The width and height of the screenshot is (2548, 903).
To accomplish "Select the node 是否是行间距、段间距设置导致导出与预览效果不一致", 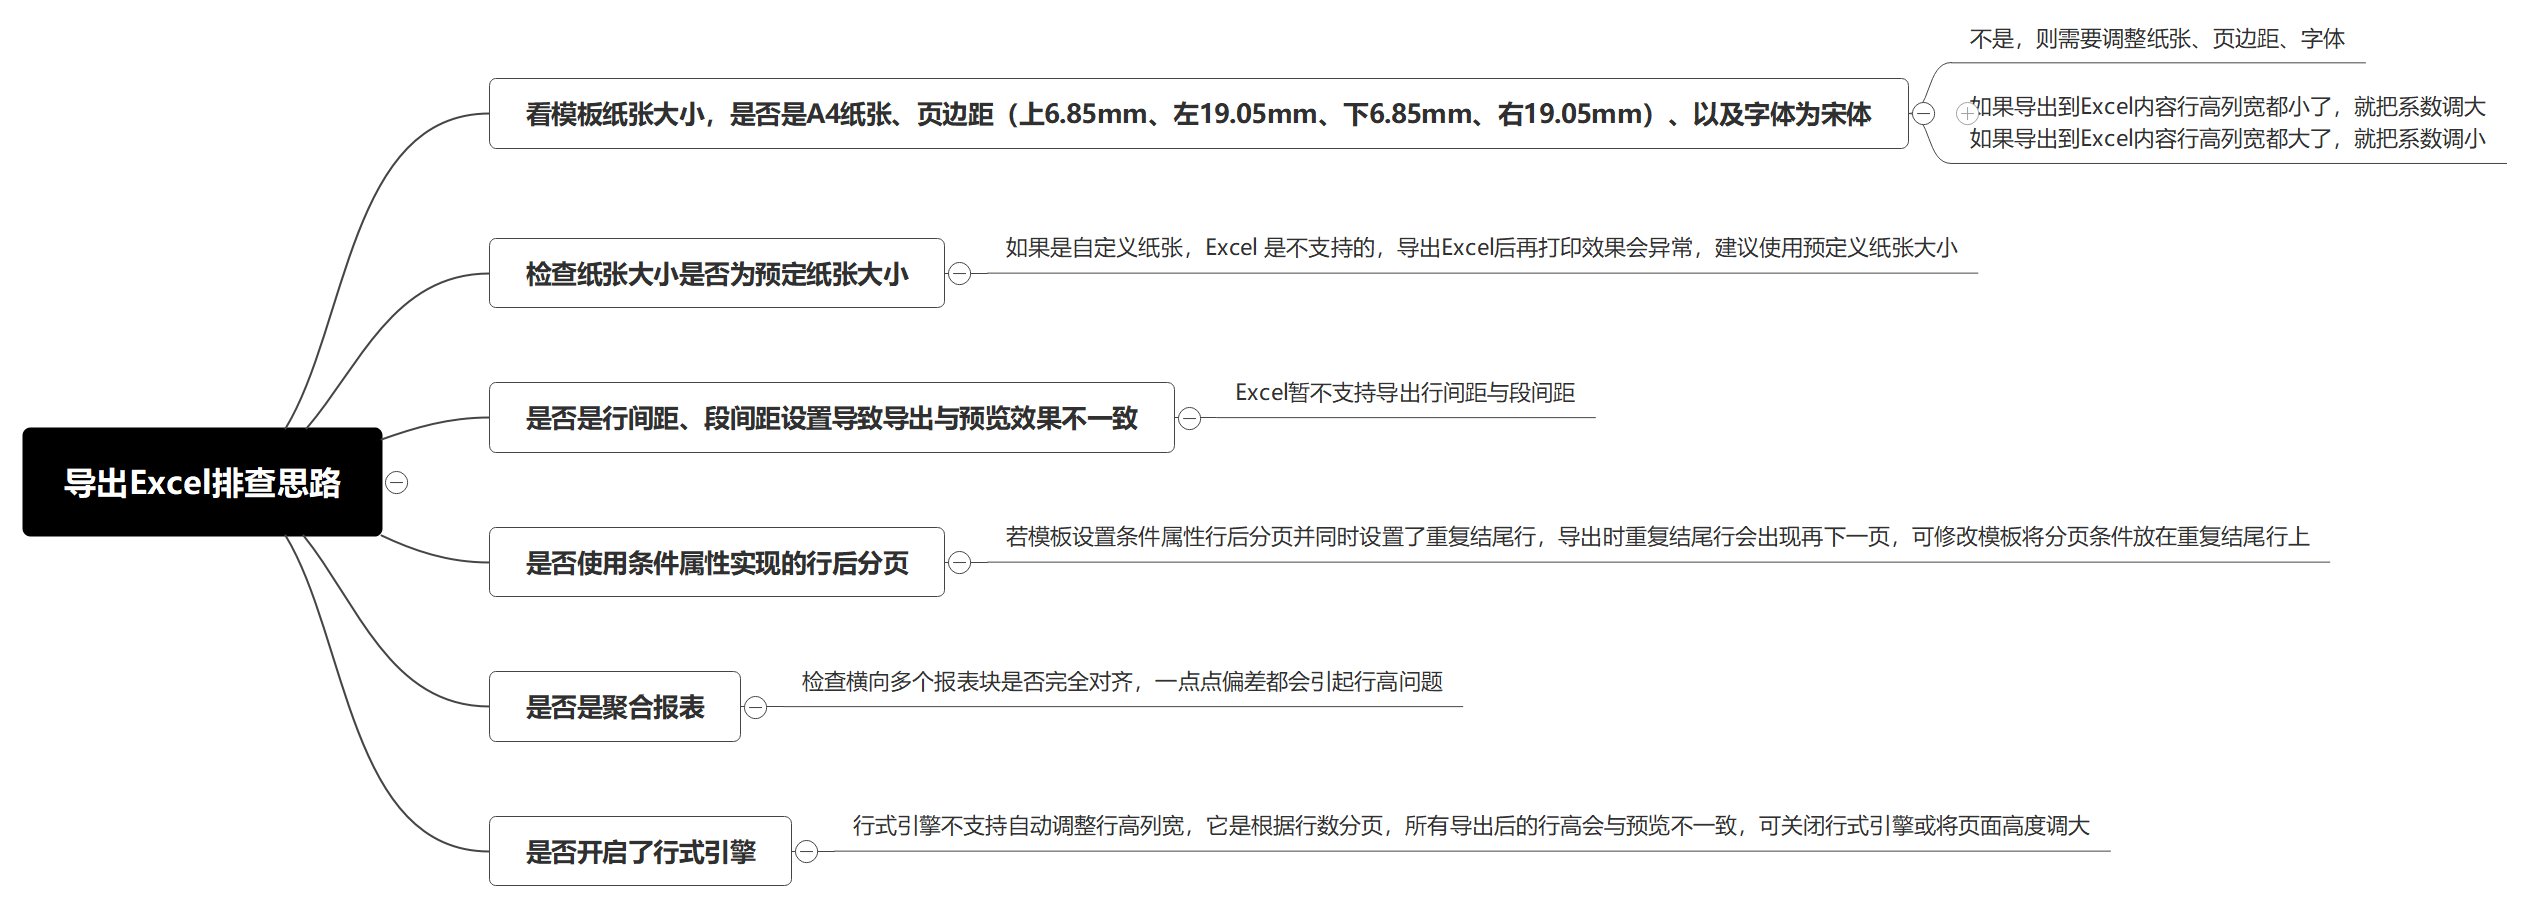I will pos(831,417).
